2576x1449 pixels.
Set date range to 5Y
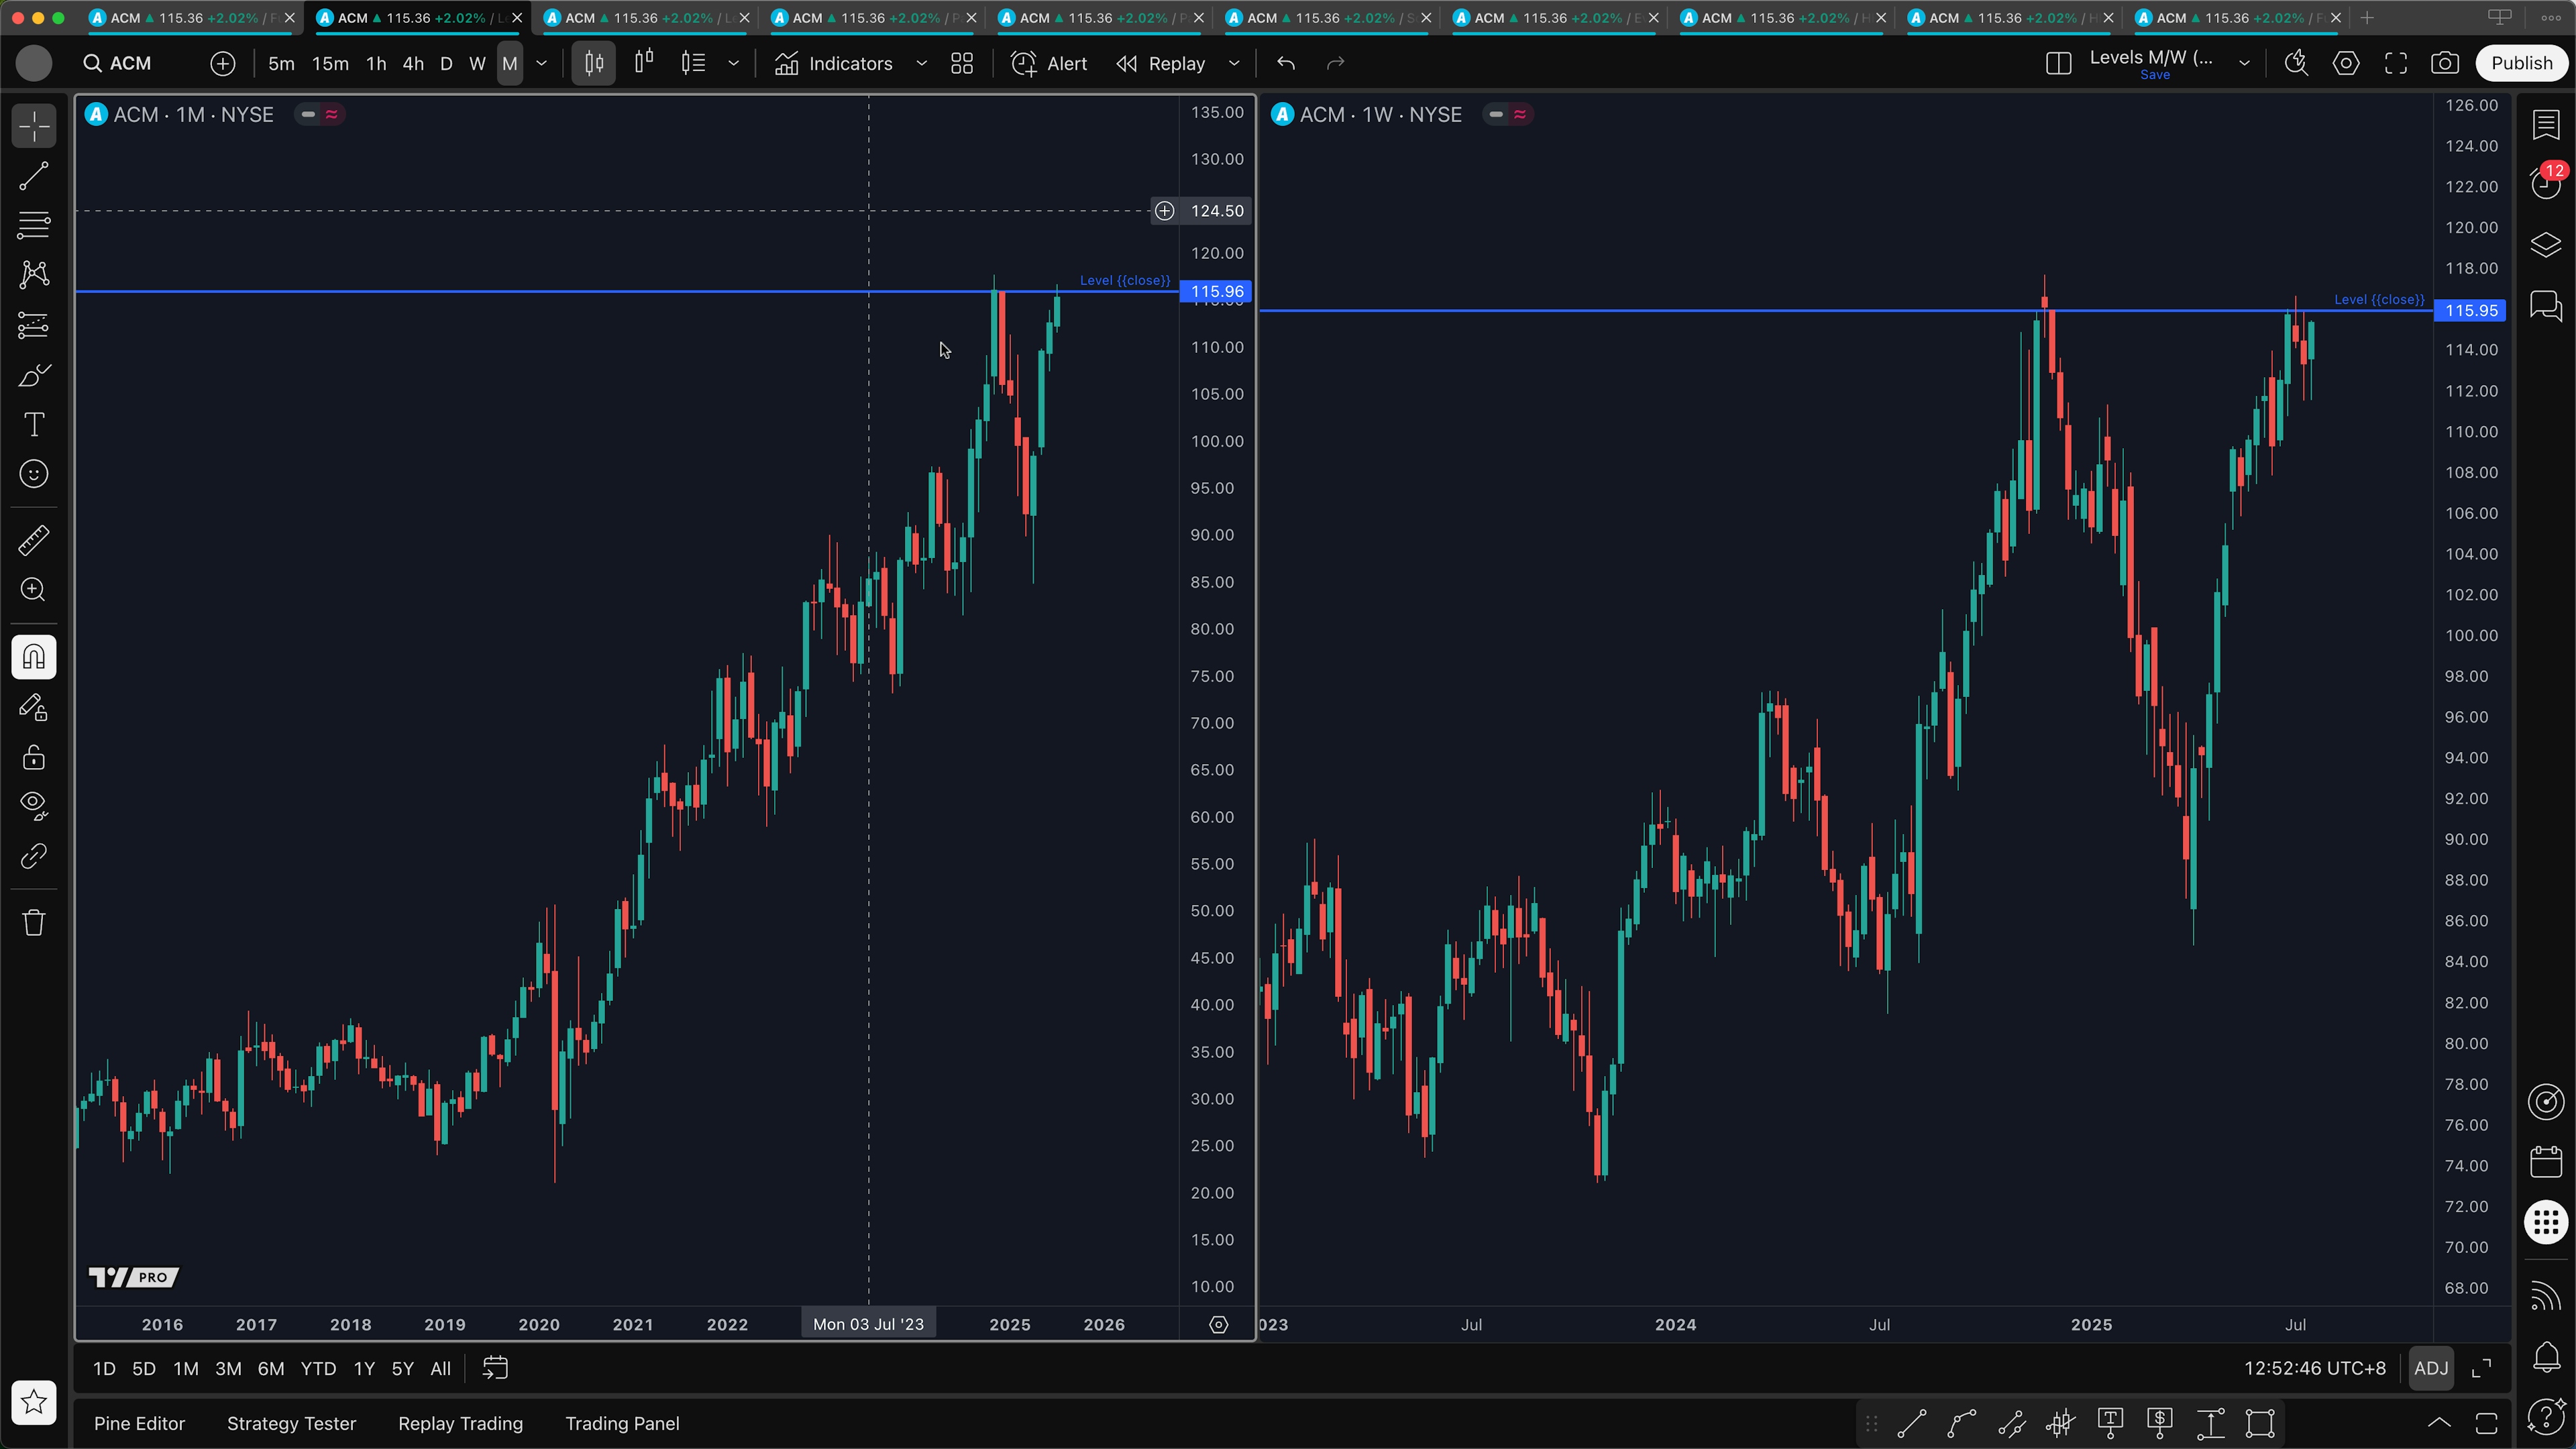(x=402, y=1369)
